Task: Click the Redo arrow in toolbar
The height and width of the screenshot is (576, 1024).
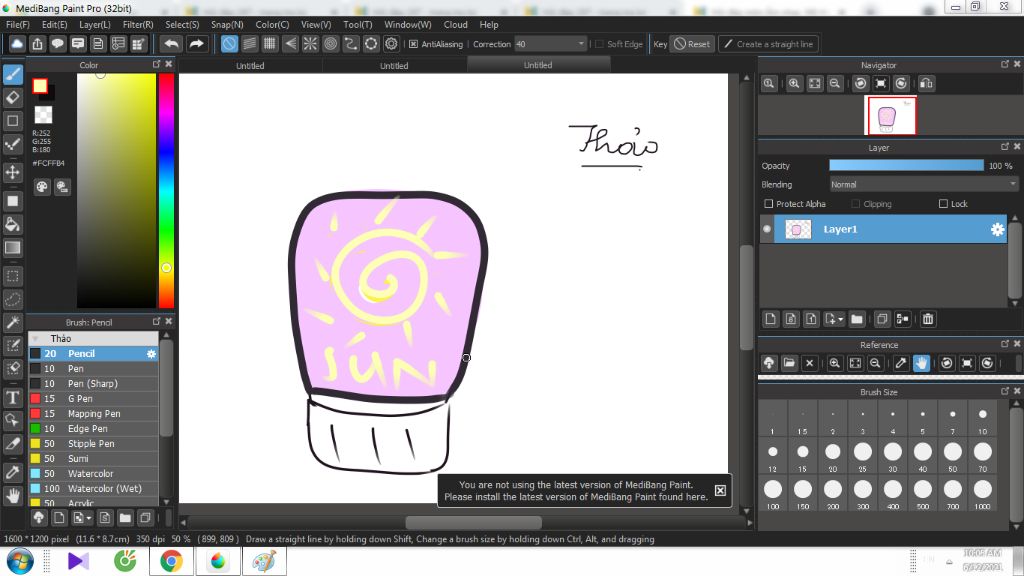Action: [196, 44]
